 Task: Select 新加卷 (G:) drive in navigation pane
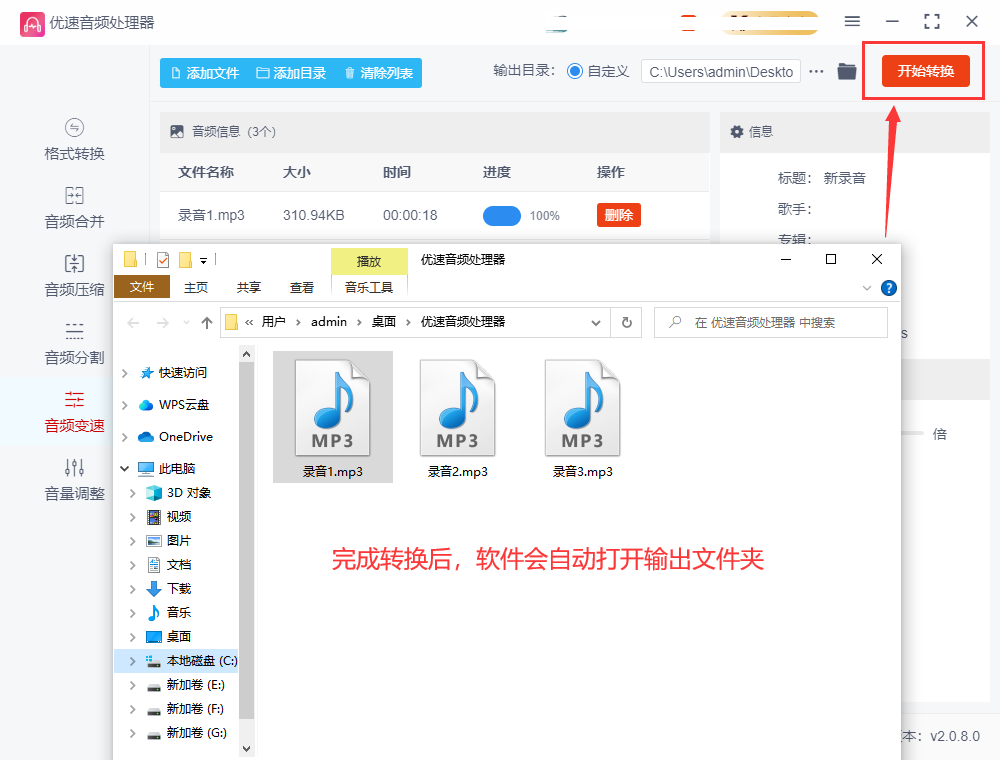[x=195, y=733]
